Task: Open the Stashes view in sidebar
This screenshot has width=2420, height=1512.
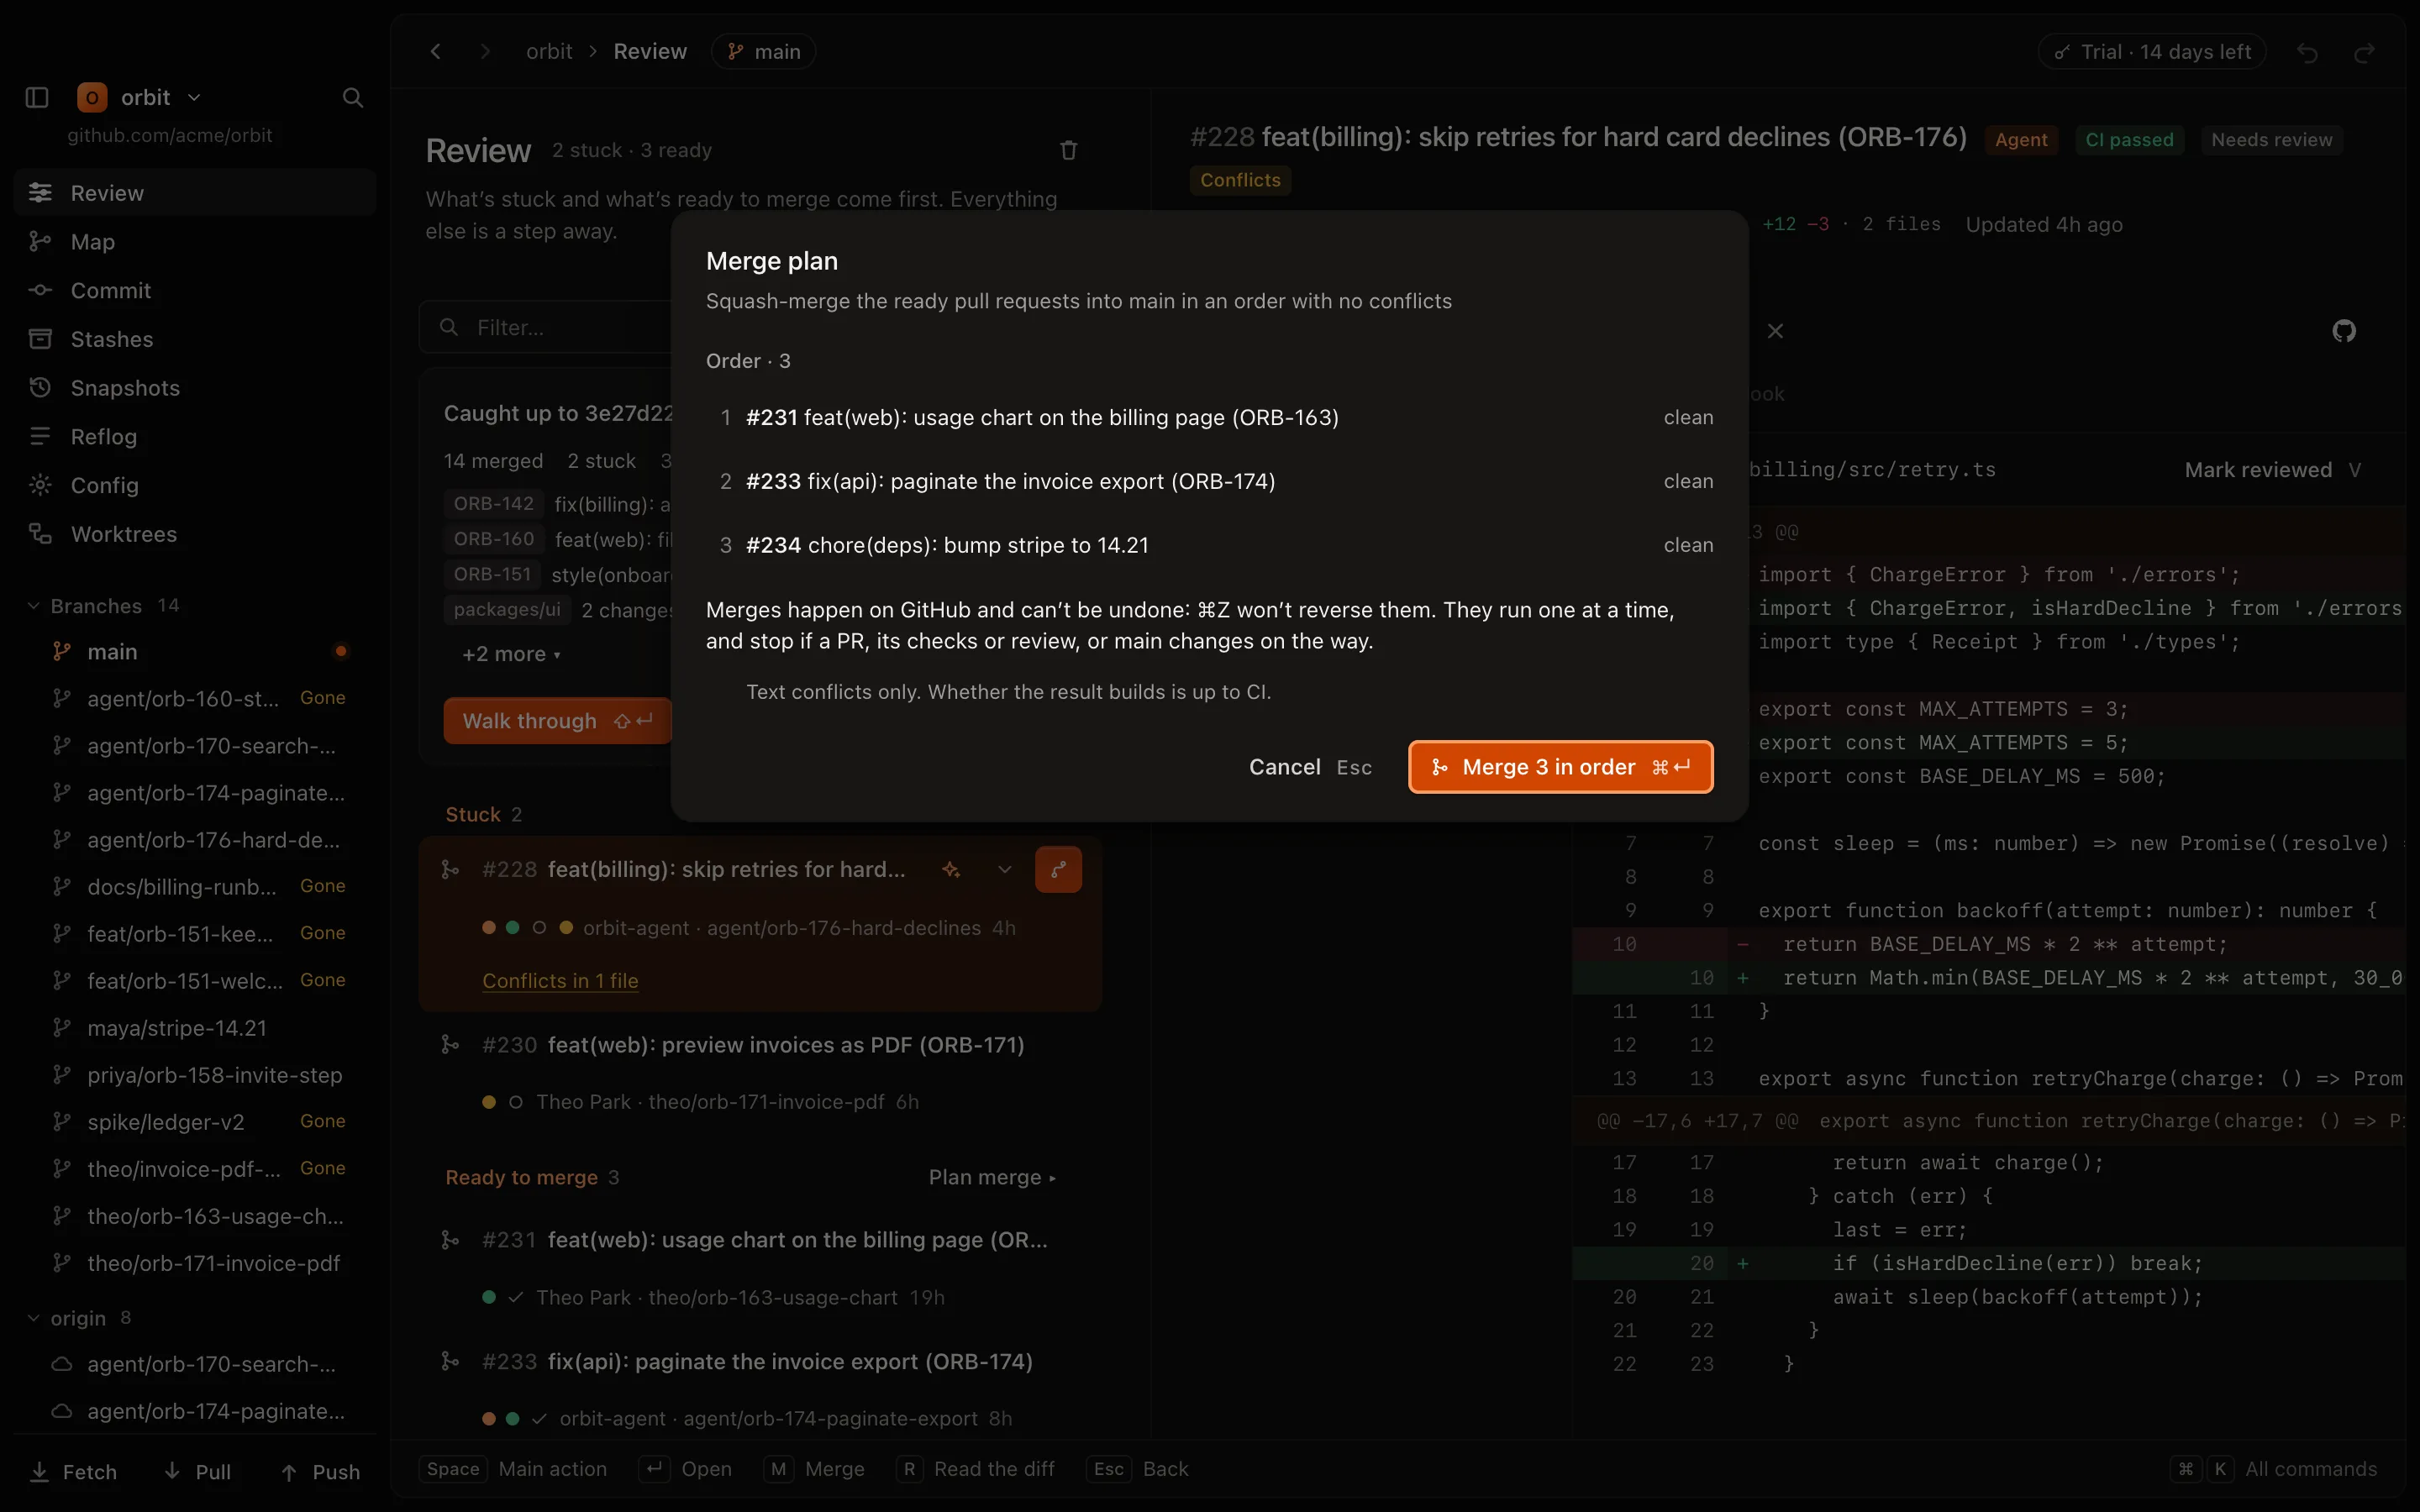Action: 195,339
